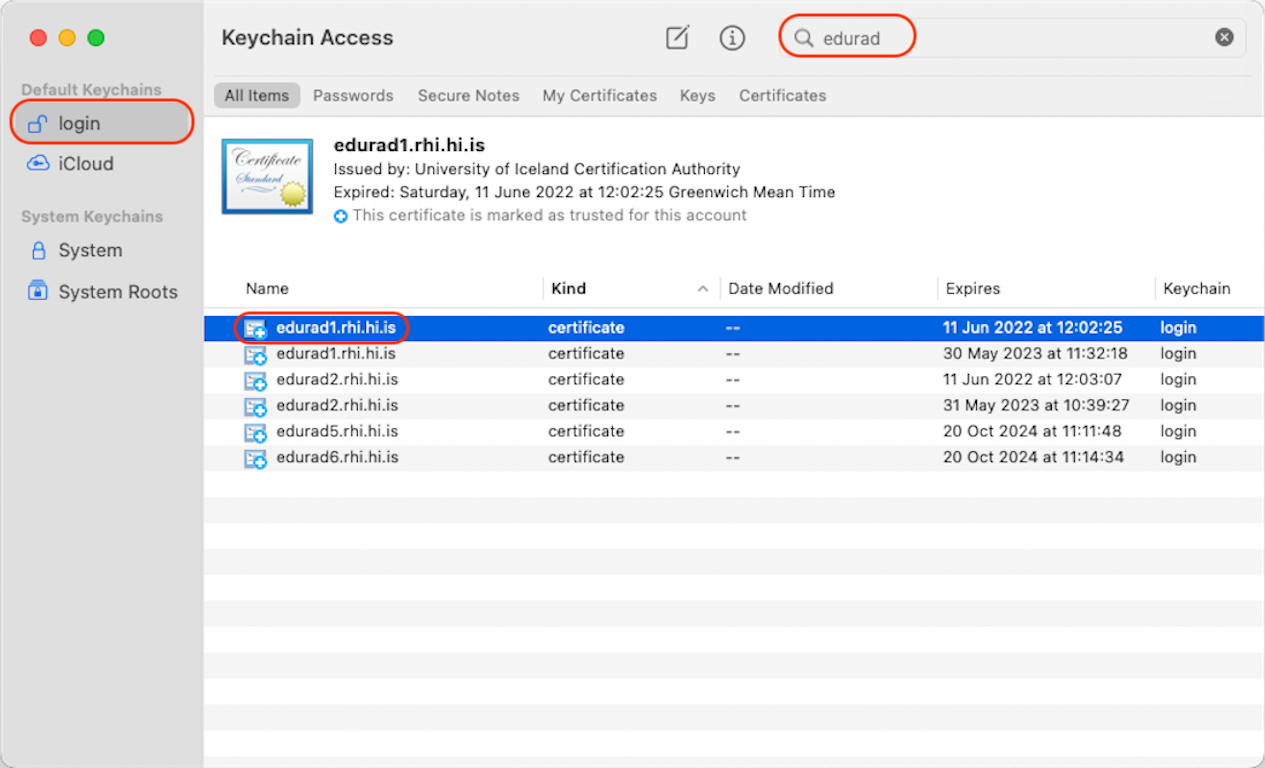Sort by the Date Modified column header
Viewport: 1265px width, 768px height.
pyautogui.click(x=781, y=289)
